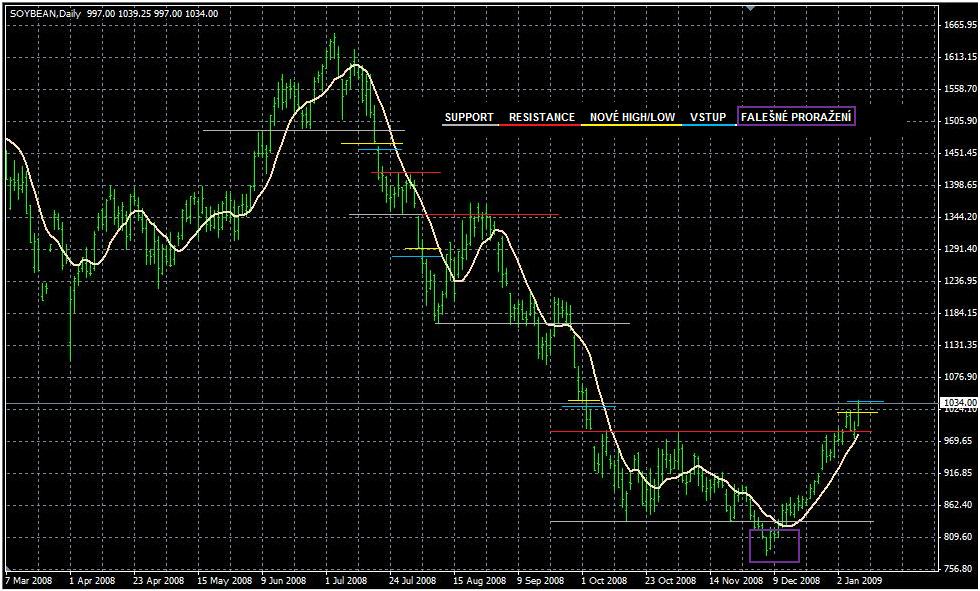980x591 pixels.
Task: Click the SUPPORT legend label
Action: point(469,117)
